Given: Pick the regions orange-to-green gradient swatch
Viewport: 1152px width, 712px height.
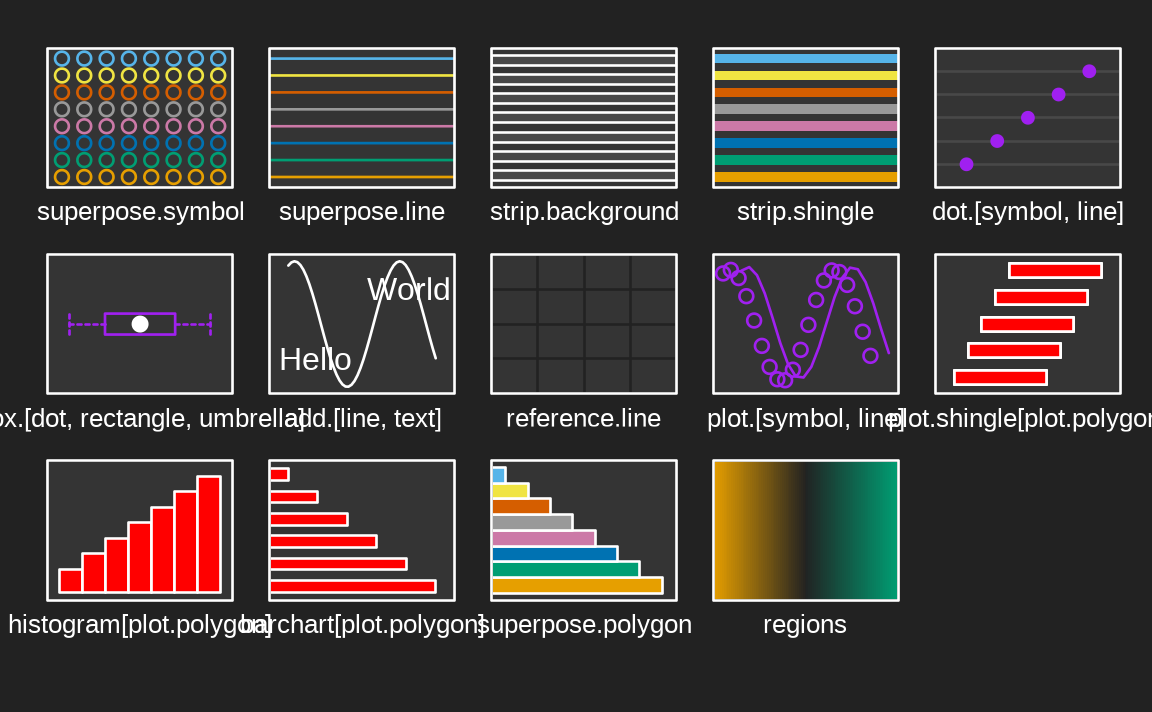Looking at the screenshot, I should click(x=806, y=530).
